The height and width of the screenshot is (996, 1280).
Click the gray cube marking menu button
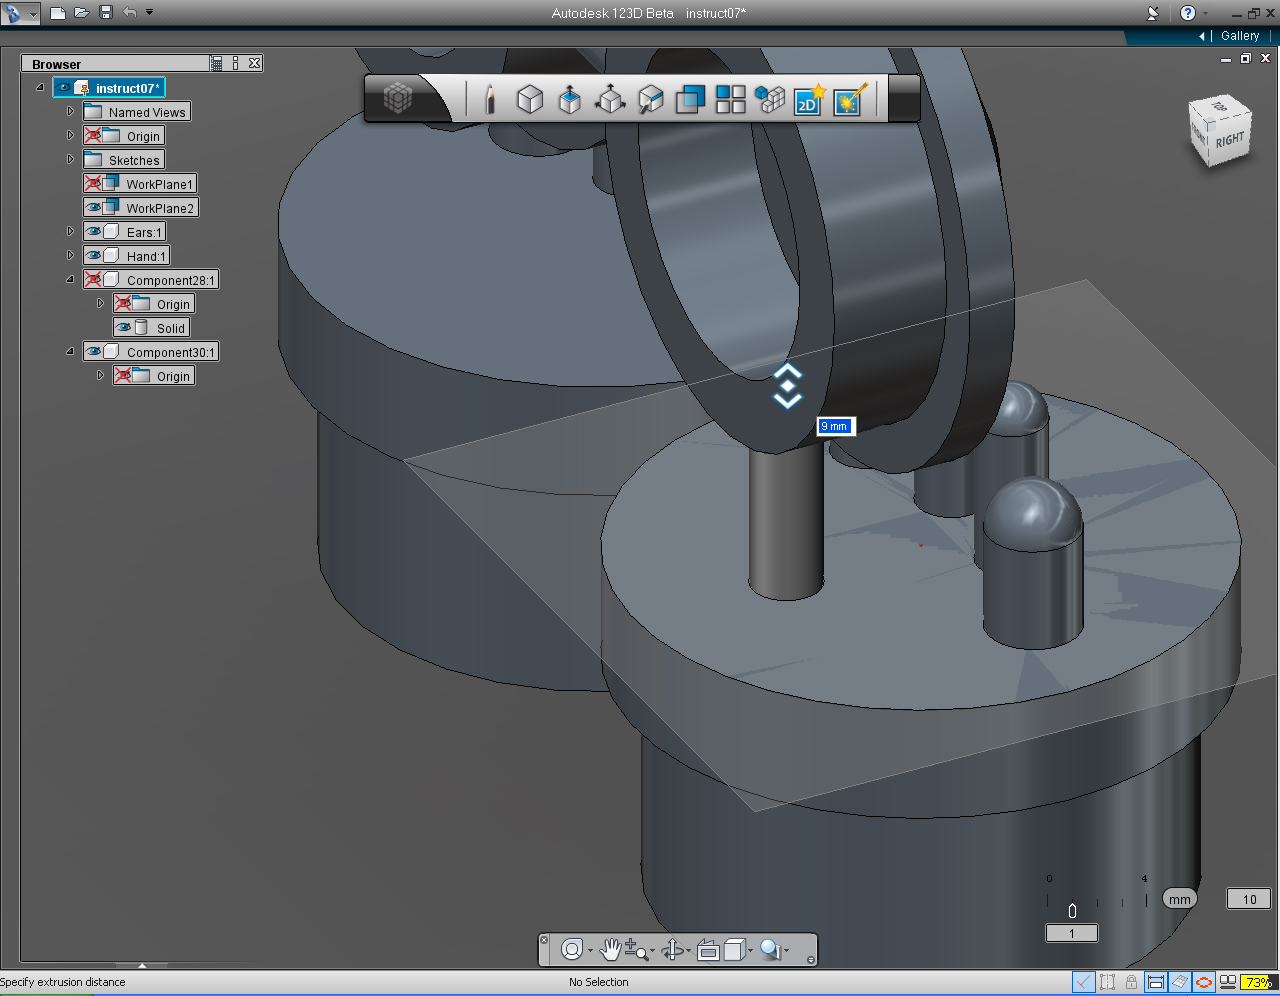[398, 98]
